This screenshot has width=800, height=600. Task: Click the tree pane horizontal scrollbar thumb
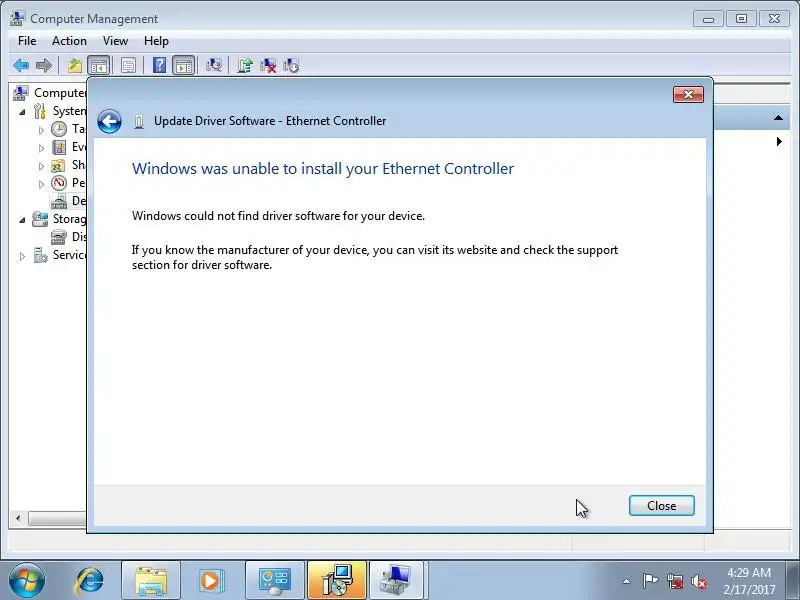click(57, 519)
